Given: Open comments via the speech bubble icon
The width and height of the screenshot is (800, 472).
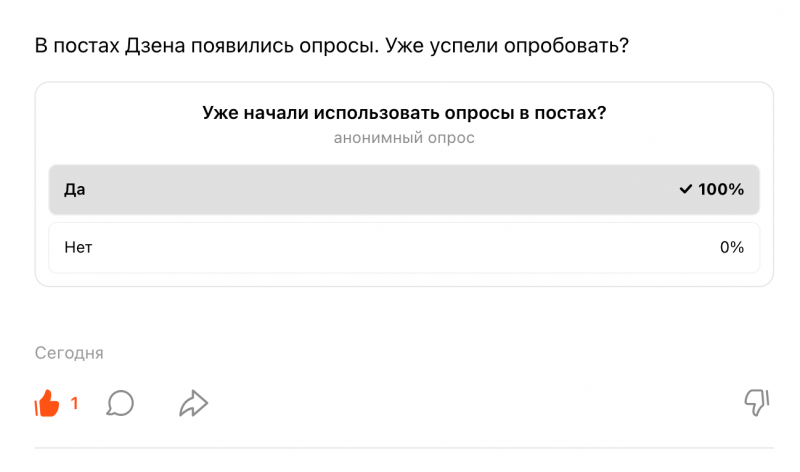Looking at the screenshot, I should tap(120, 404).
